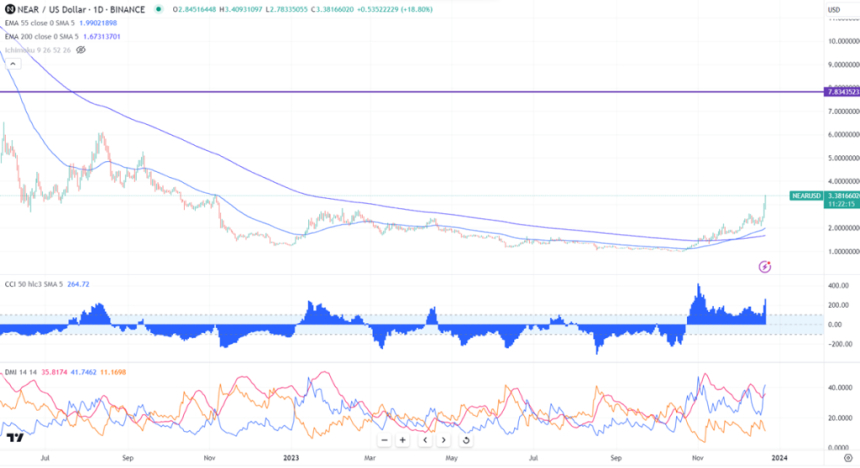
Task: Click the purple lightning bolt event icon
Action: coord(765,266)
